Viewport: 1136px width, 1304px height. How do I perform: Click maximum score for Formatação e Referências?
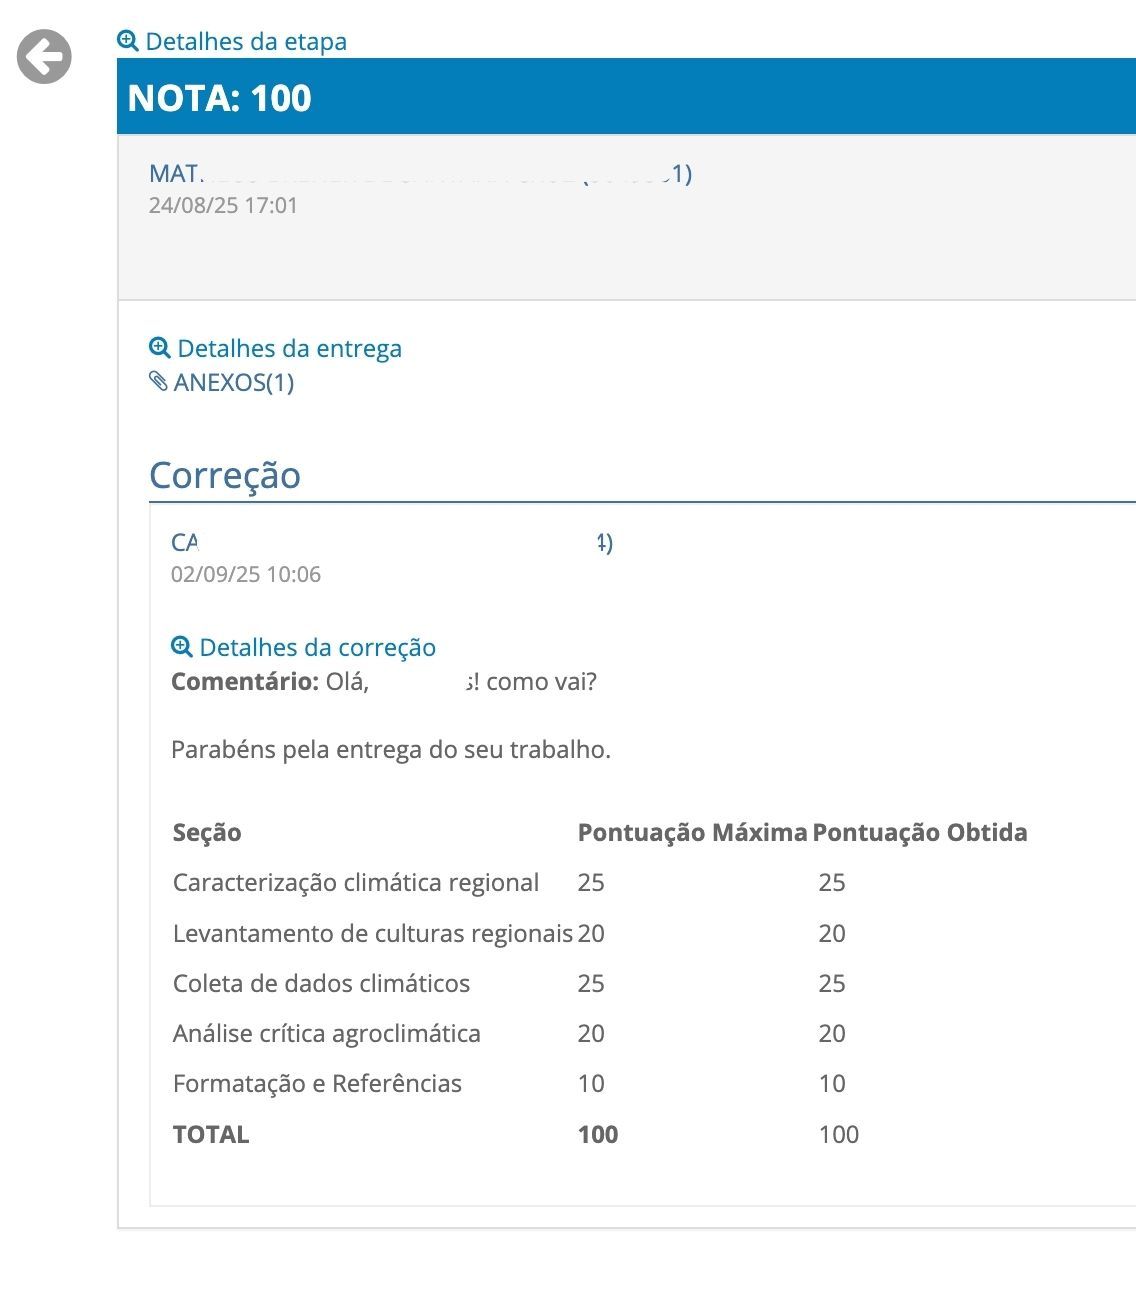click(x=591, y=1084)
